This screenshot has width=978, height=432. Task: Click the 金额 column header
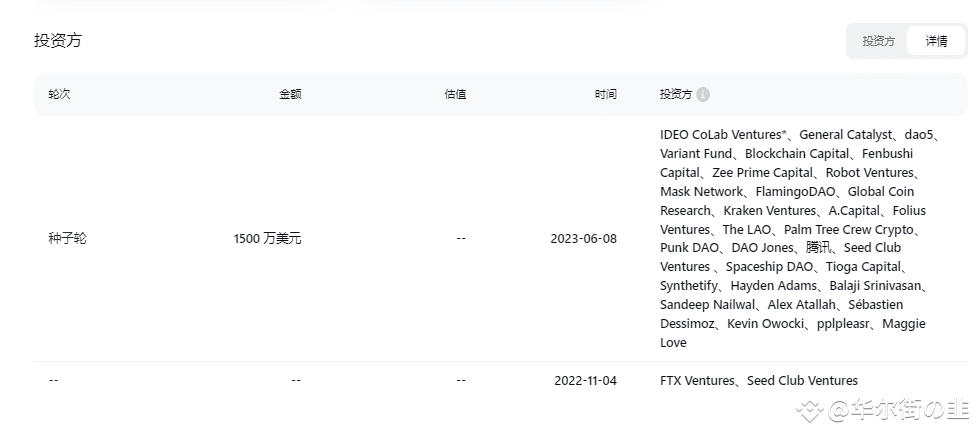tap(290, 95)
